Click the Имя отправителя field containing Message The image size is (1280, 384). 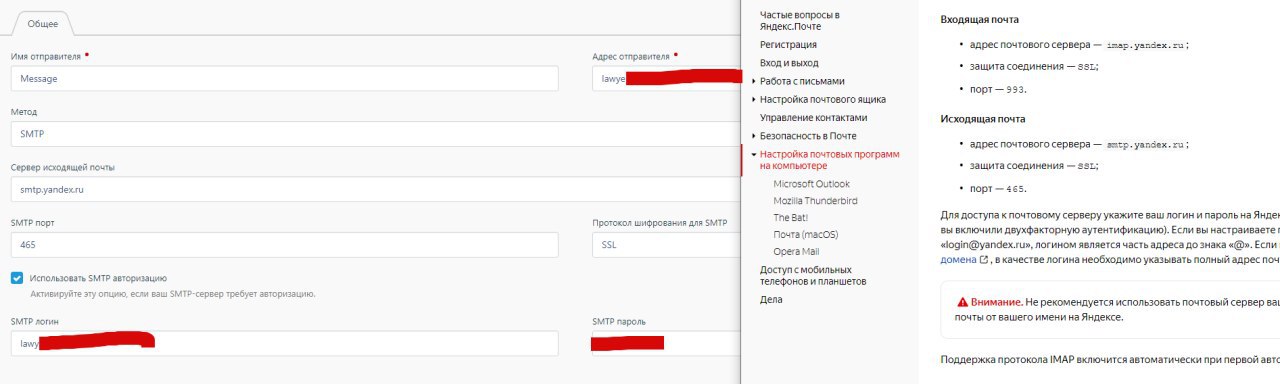pyautogui.click(x=285, y=78)
